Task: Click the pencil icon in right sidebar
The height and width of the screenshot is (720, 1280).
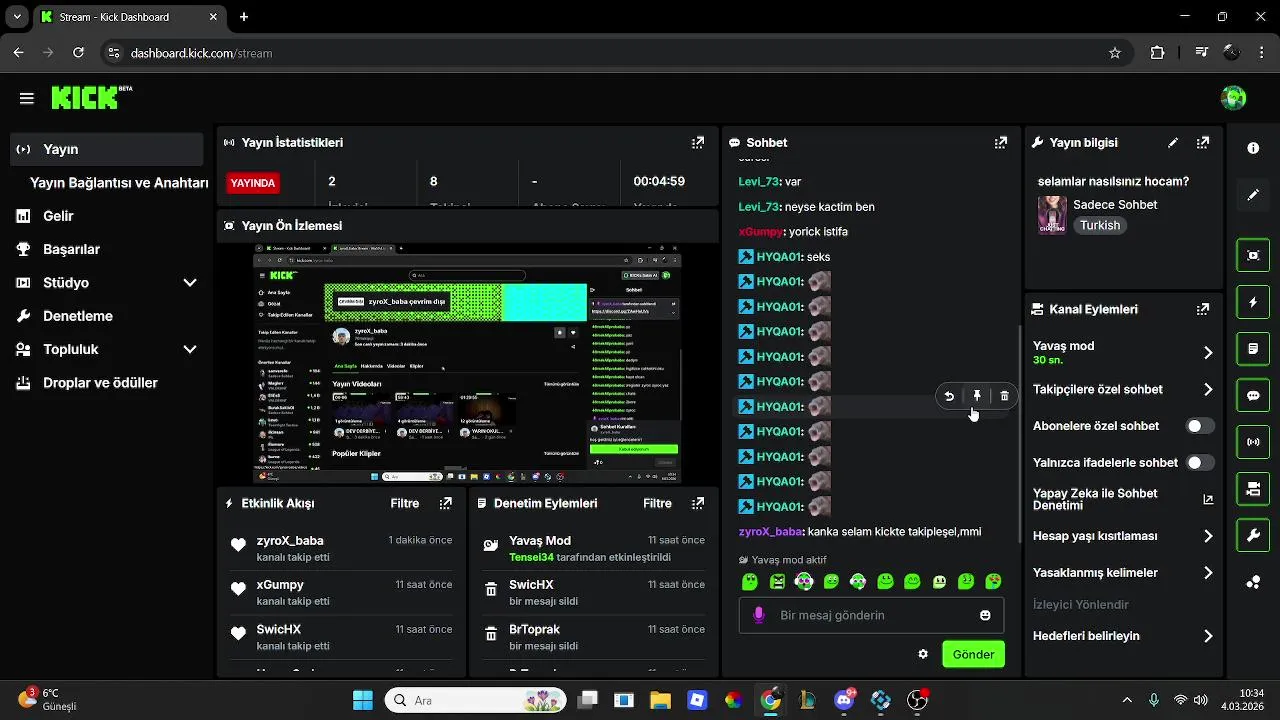Action: (1253, 195)
